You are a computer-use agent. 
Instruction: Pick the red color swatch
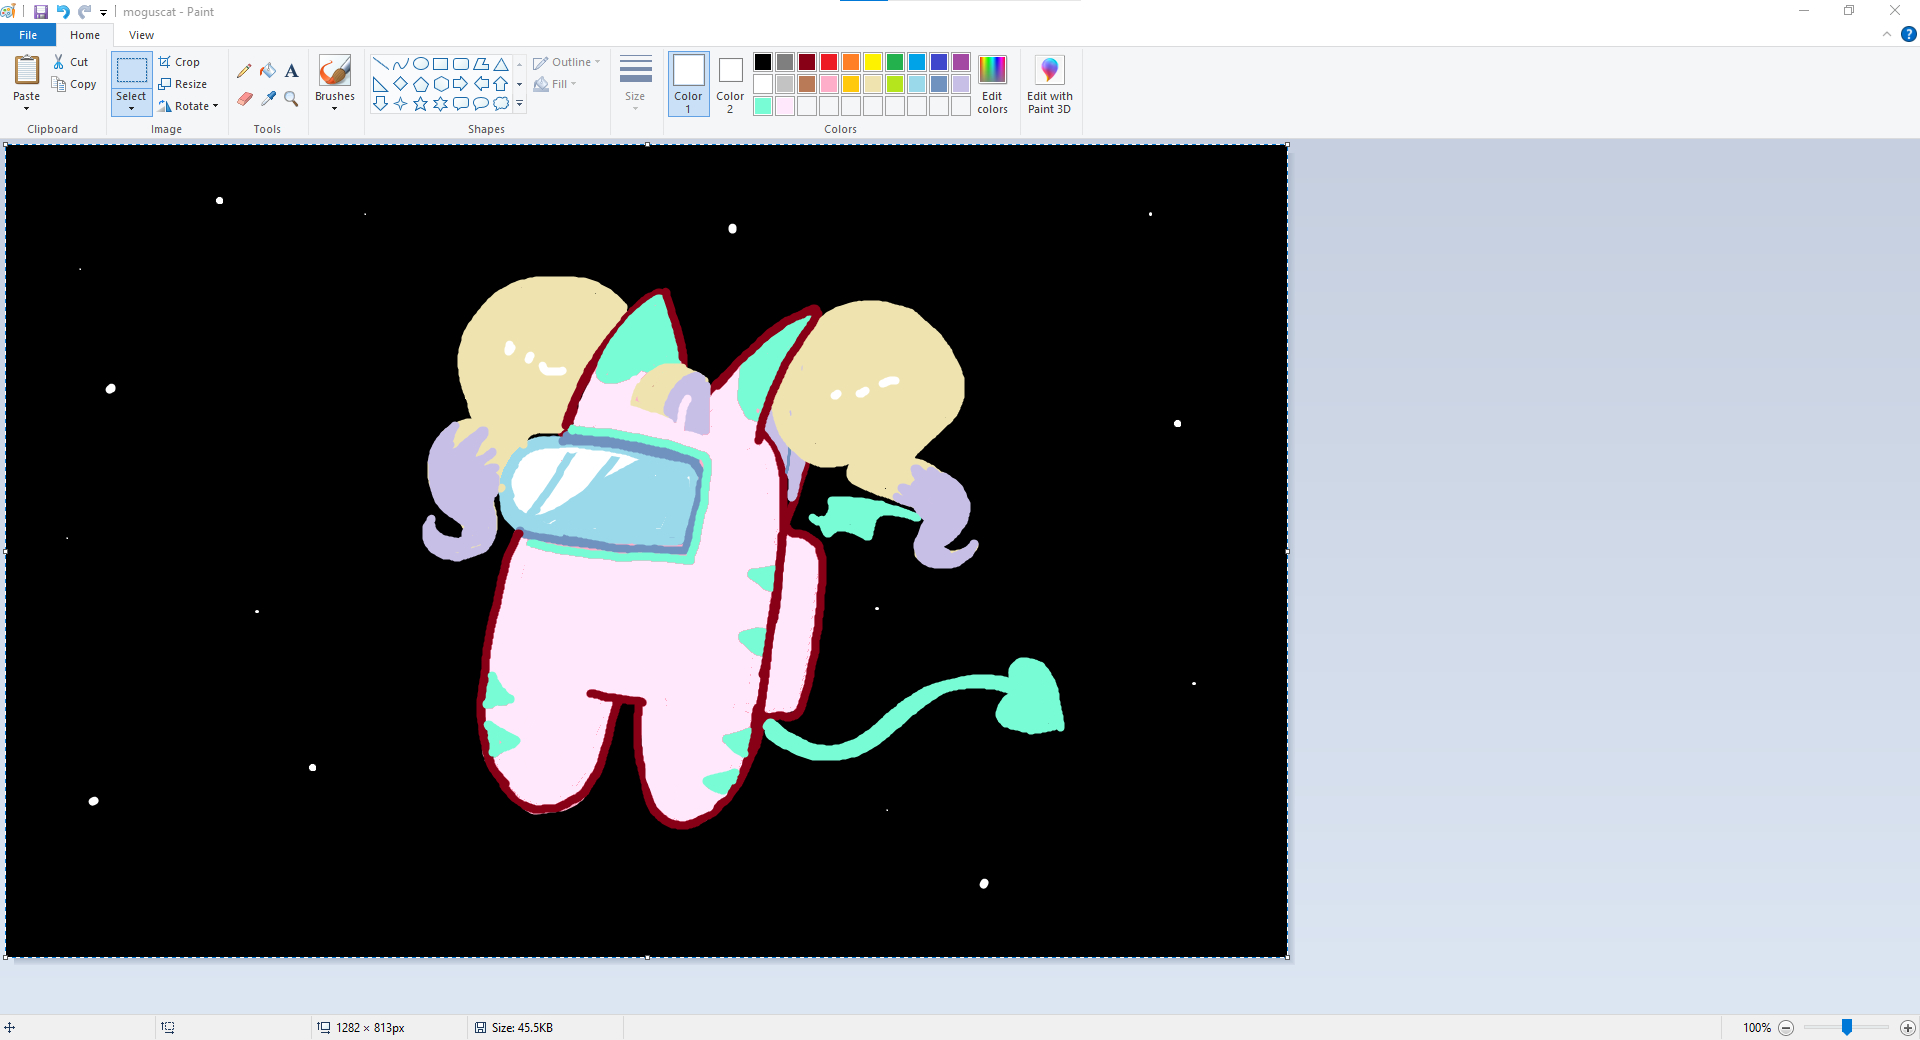(x=829, y=62)
